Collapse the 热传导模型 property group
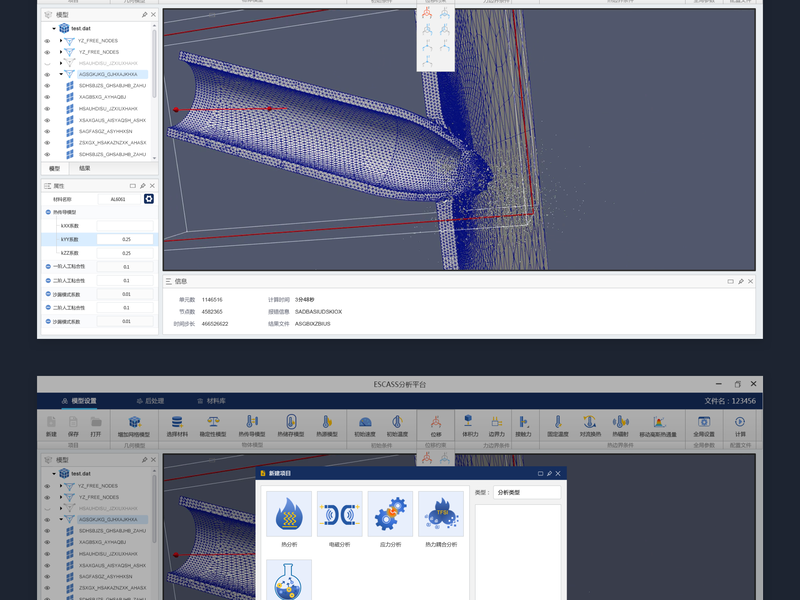The image size is (800, 600). point(47,212)
